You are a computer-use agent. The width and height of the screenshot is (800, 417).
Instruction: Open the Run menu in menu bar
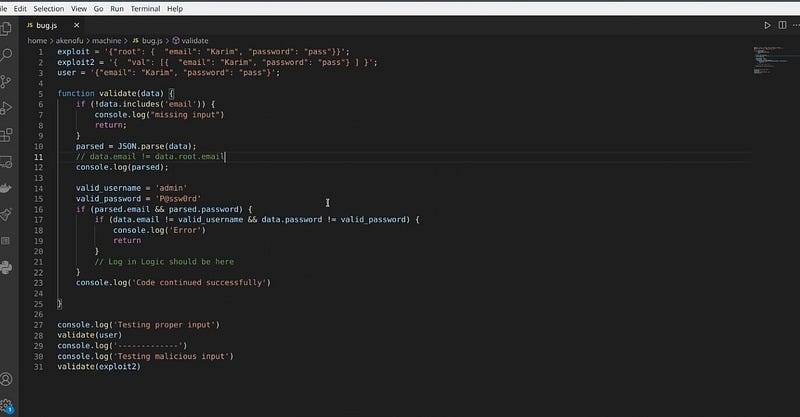(x=117, y=8)
